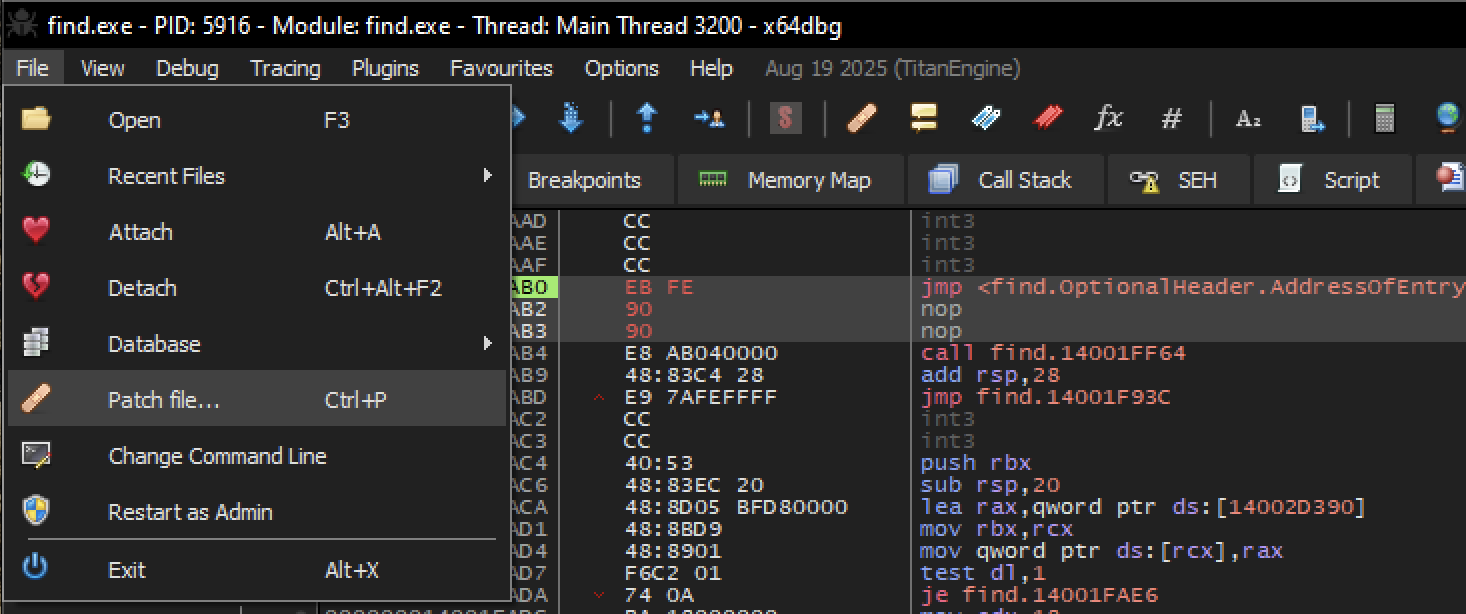This screenshot has width=1466, height=614.
Task: Click the EB FE opcode bytes
Action: click(x=658, y=287)
